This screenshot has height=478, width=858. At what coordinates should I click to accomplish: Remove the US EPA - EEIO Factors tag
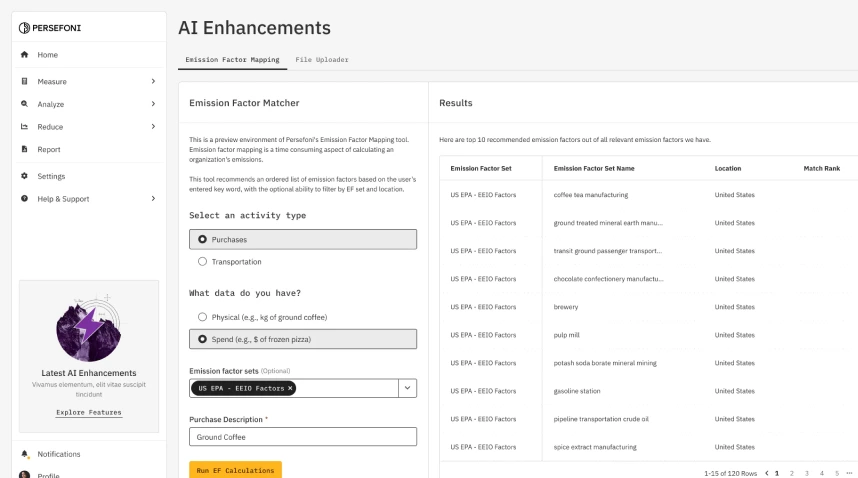click(x=291, y=388)
